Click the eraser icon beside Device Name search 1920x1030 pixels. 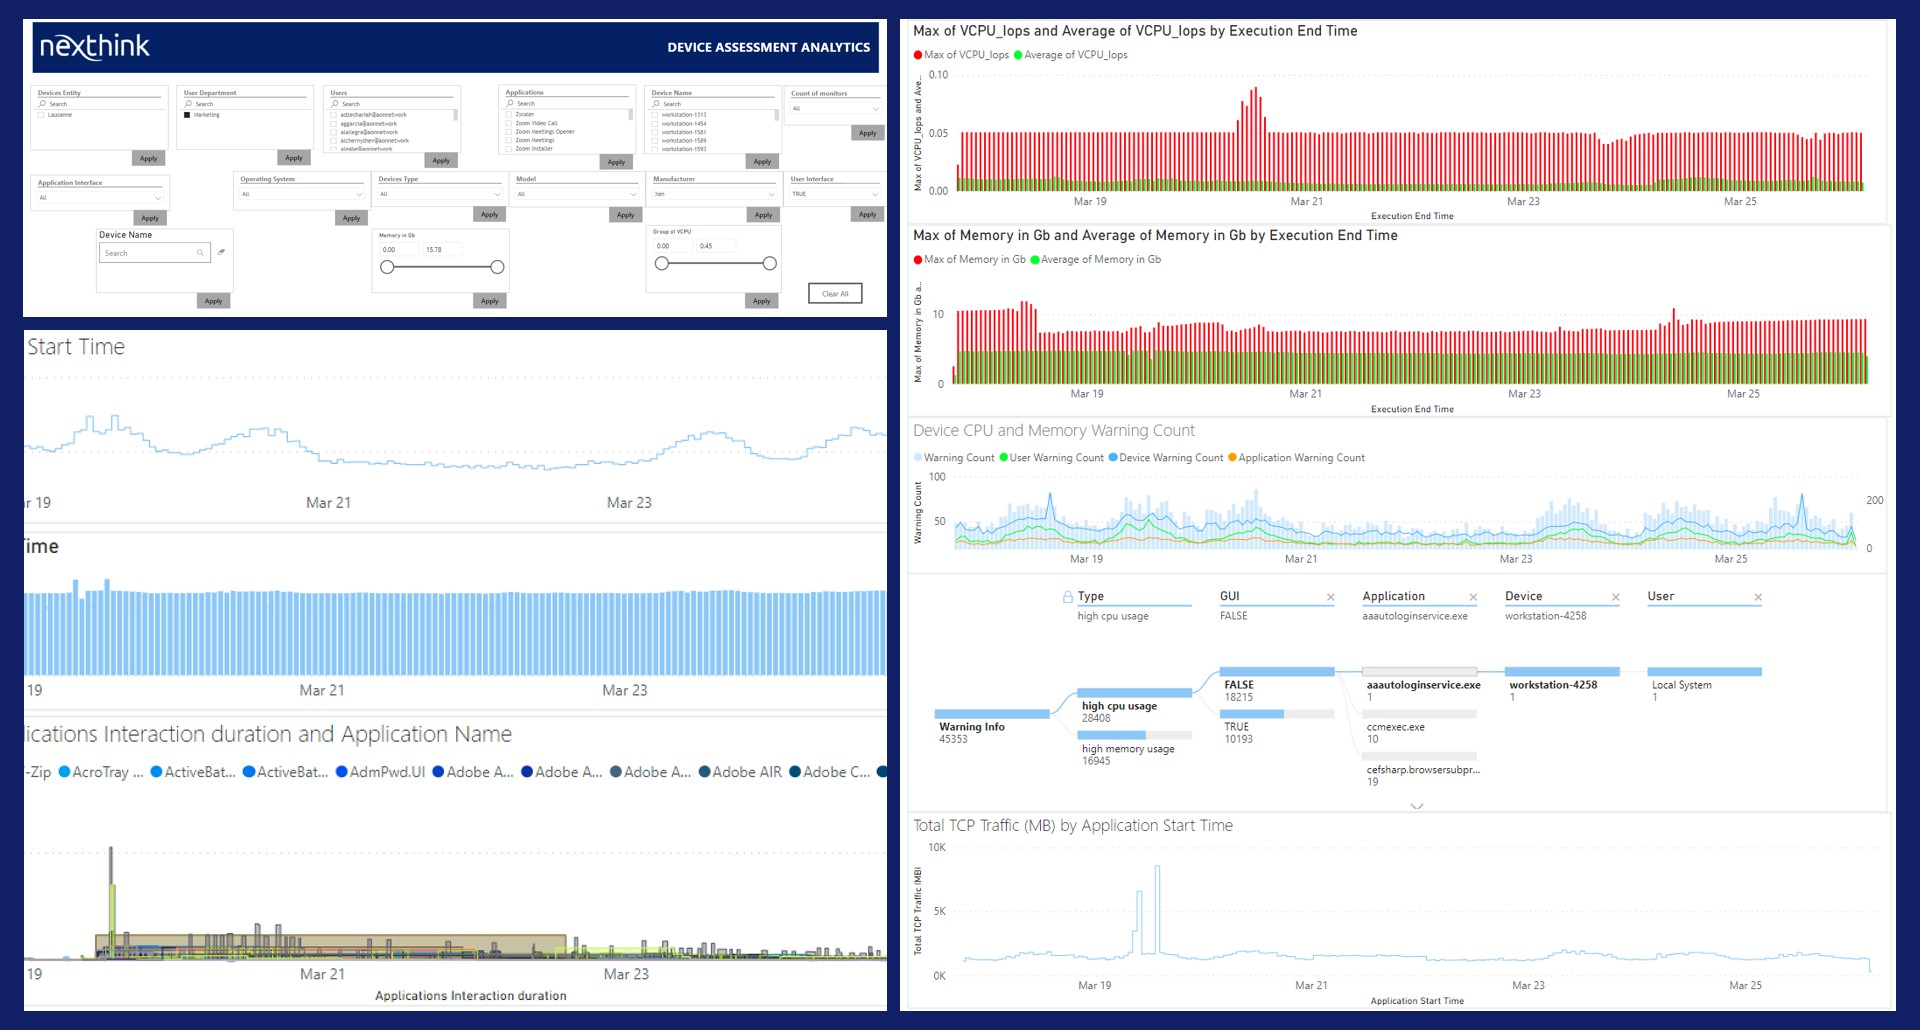(x=221, y=252)
